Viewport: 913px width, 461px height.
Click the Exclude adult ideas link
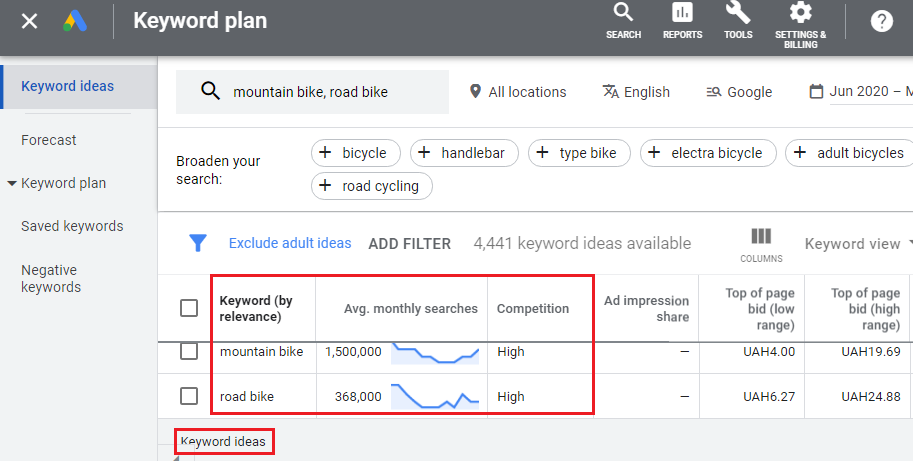[290, 243]
